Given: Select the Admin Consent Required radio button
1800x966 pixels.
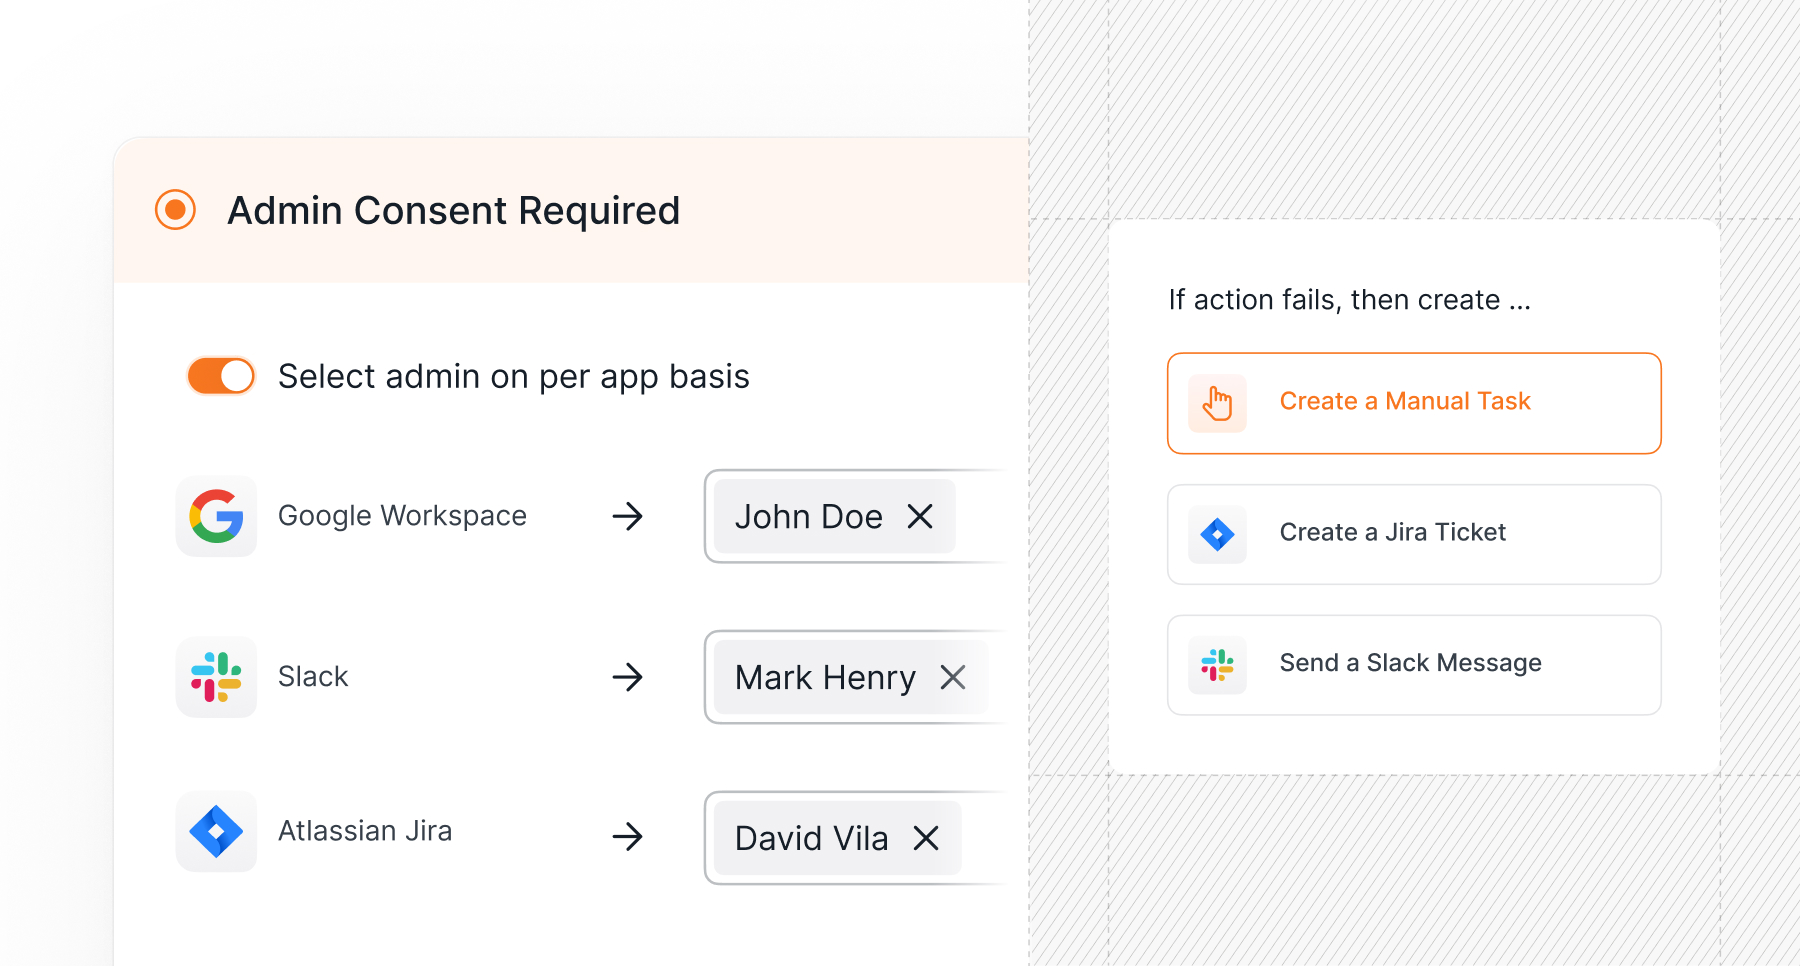Looking at the screenshot, I should [175, 210].
